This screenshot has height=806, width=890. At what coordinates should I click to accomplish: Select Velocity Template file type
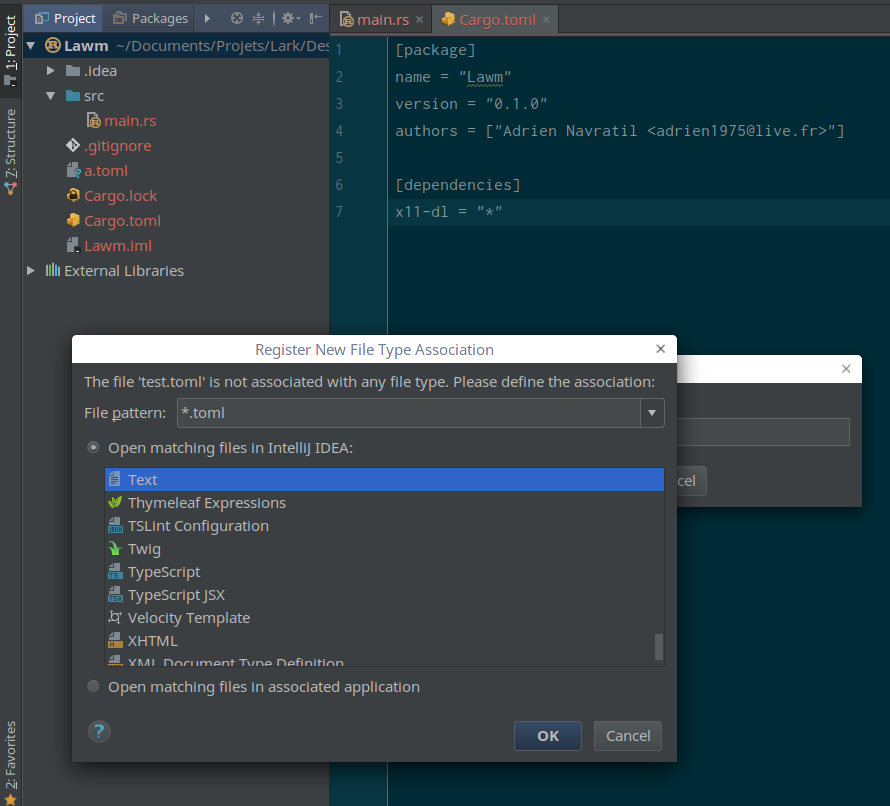[384, 618]
